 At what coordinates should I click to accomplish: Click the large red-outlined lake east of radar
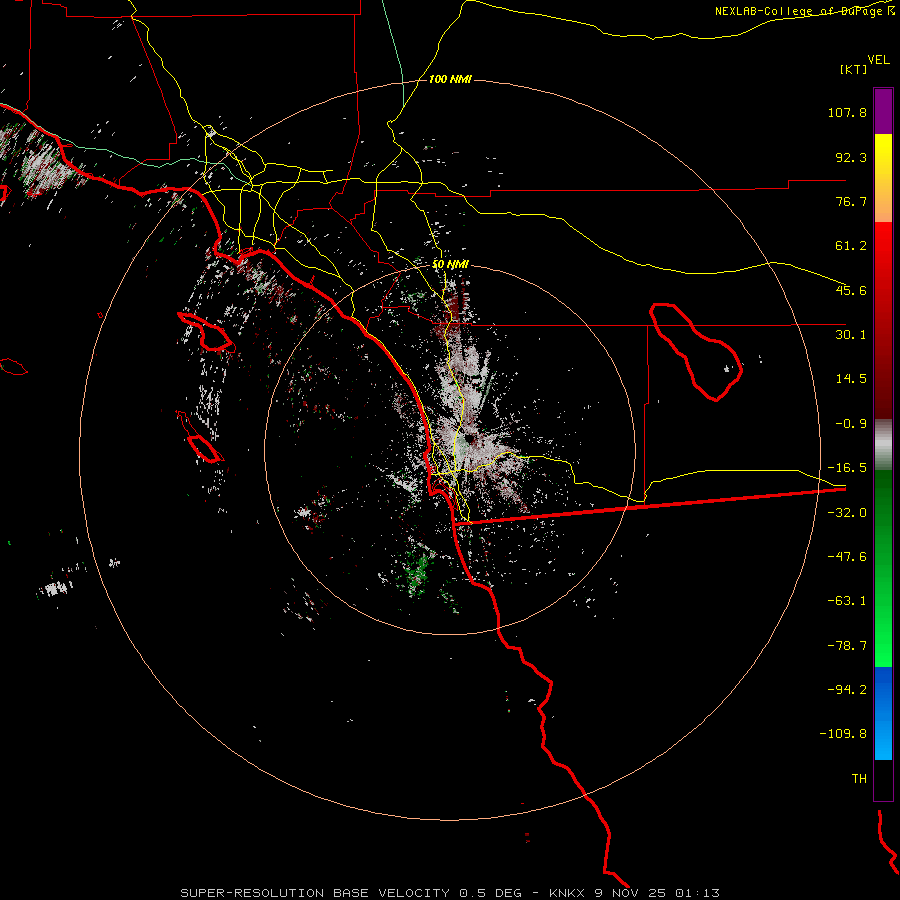click(x=696, y=352)
